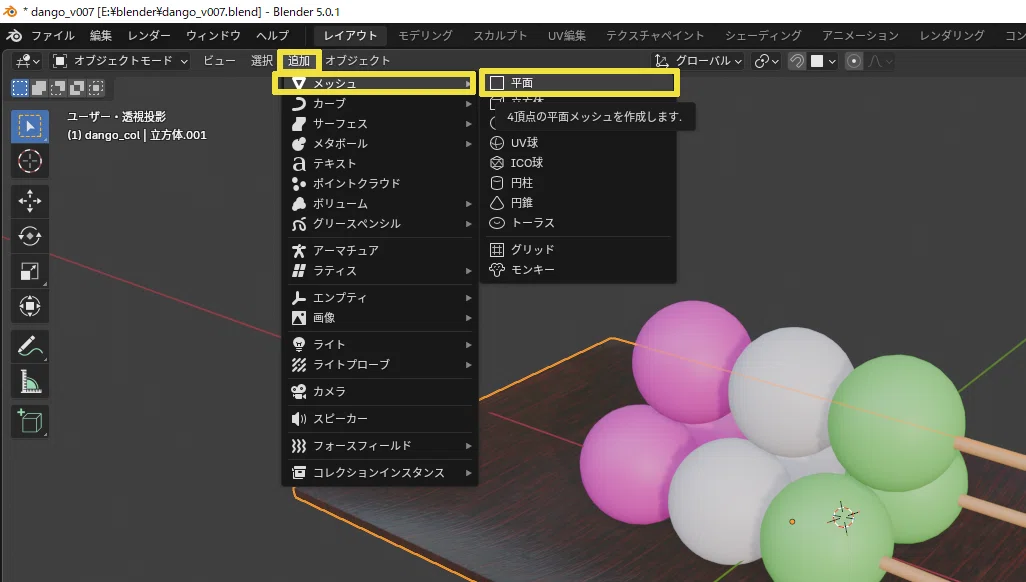
Task: Toggle snapping magnet in header
Action: click(x=796, y=61)
